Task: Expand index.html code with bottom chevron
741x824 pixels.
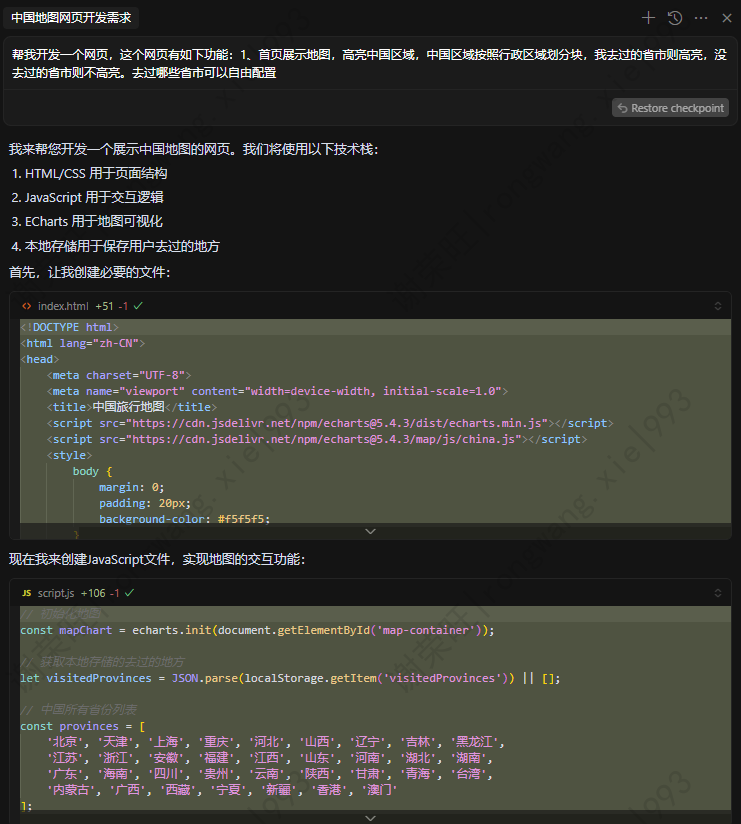Action: pyautogui.click(x=370, y=531)
